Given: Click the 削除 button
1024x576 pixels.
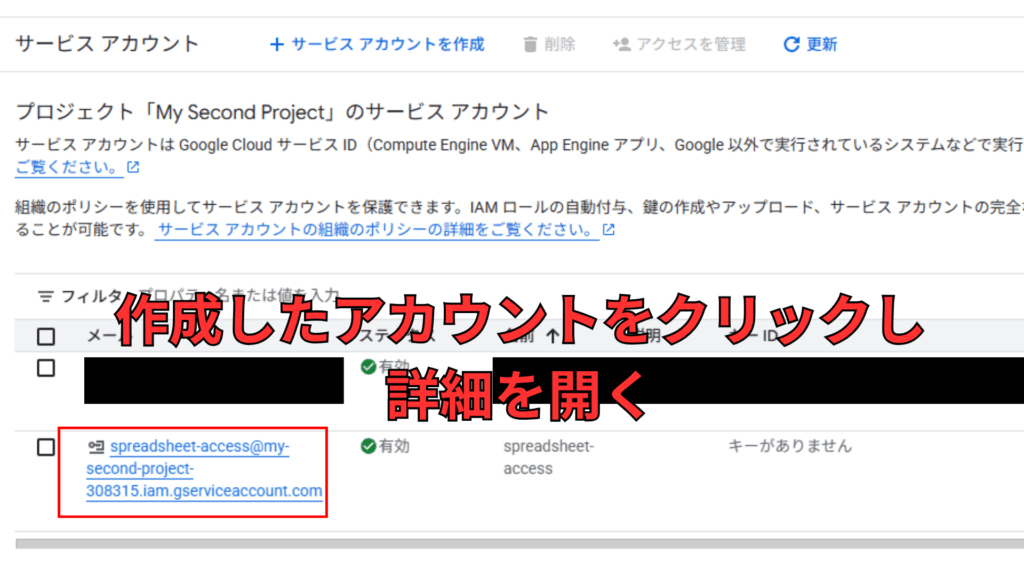Looking at the screenshot, I should coord(549,44).
